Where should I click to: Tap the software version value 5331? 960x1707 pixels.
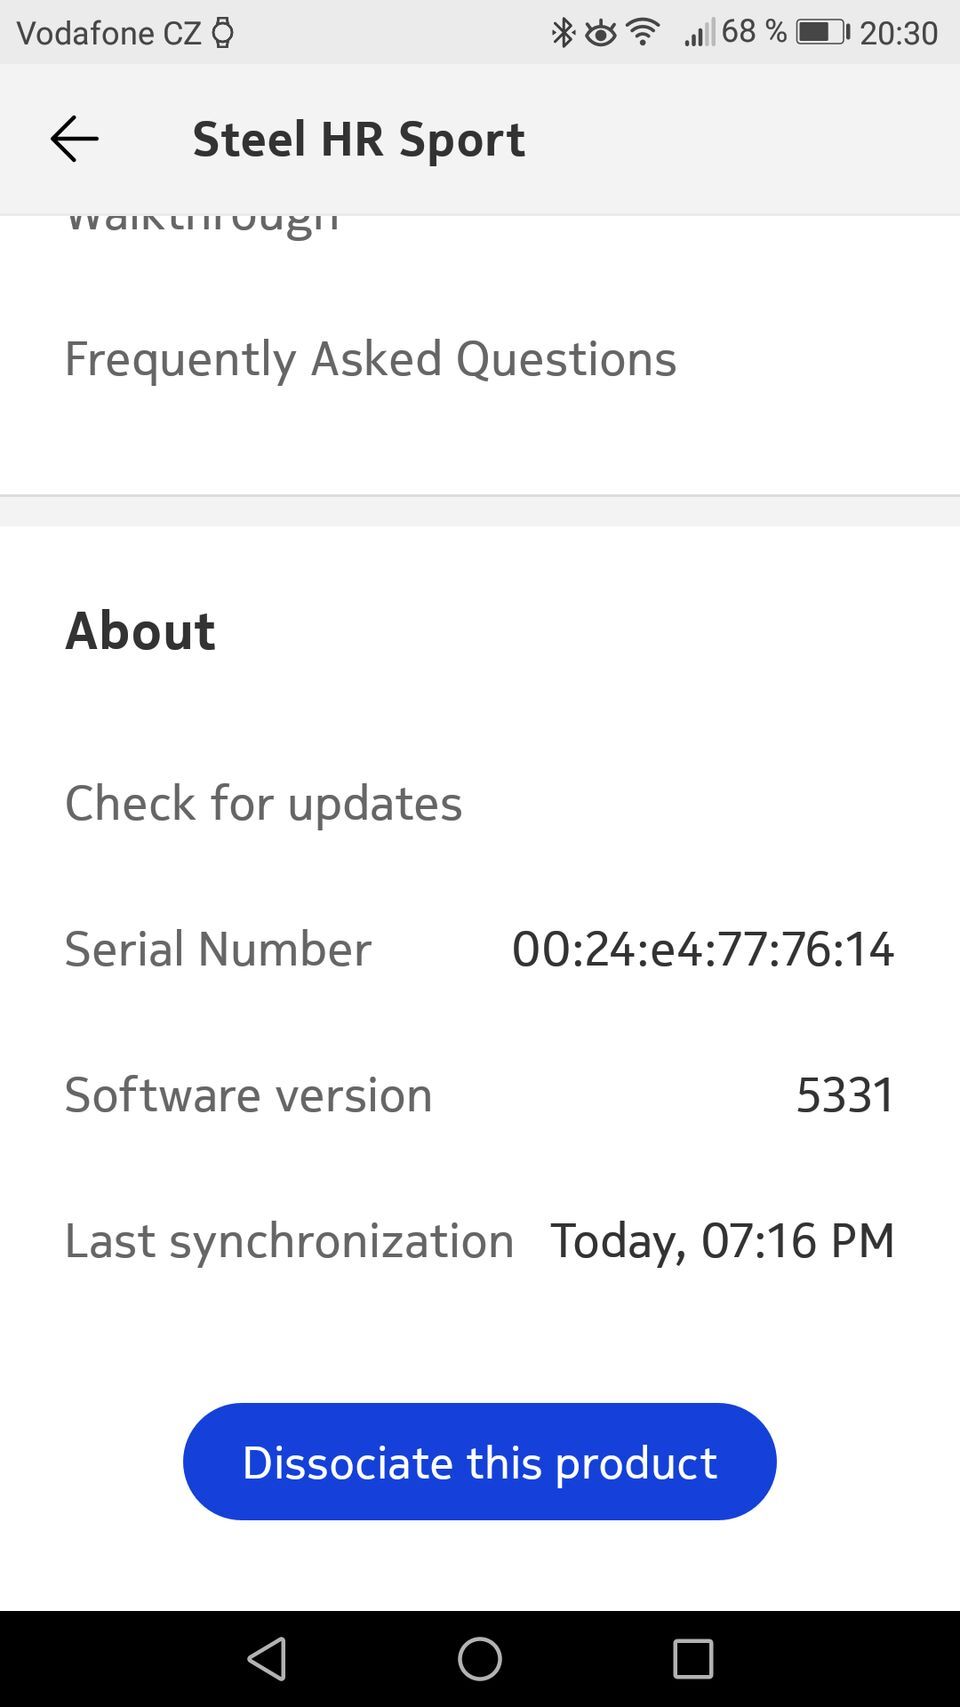point(845,1094)
